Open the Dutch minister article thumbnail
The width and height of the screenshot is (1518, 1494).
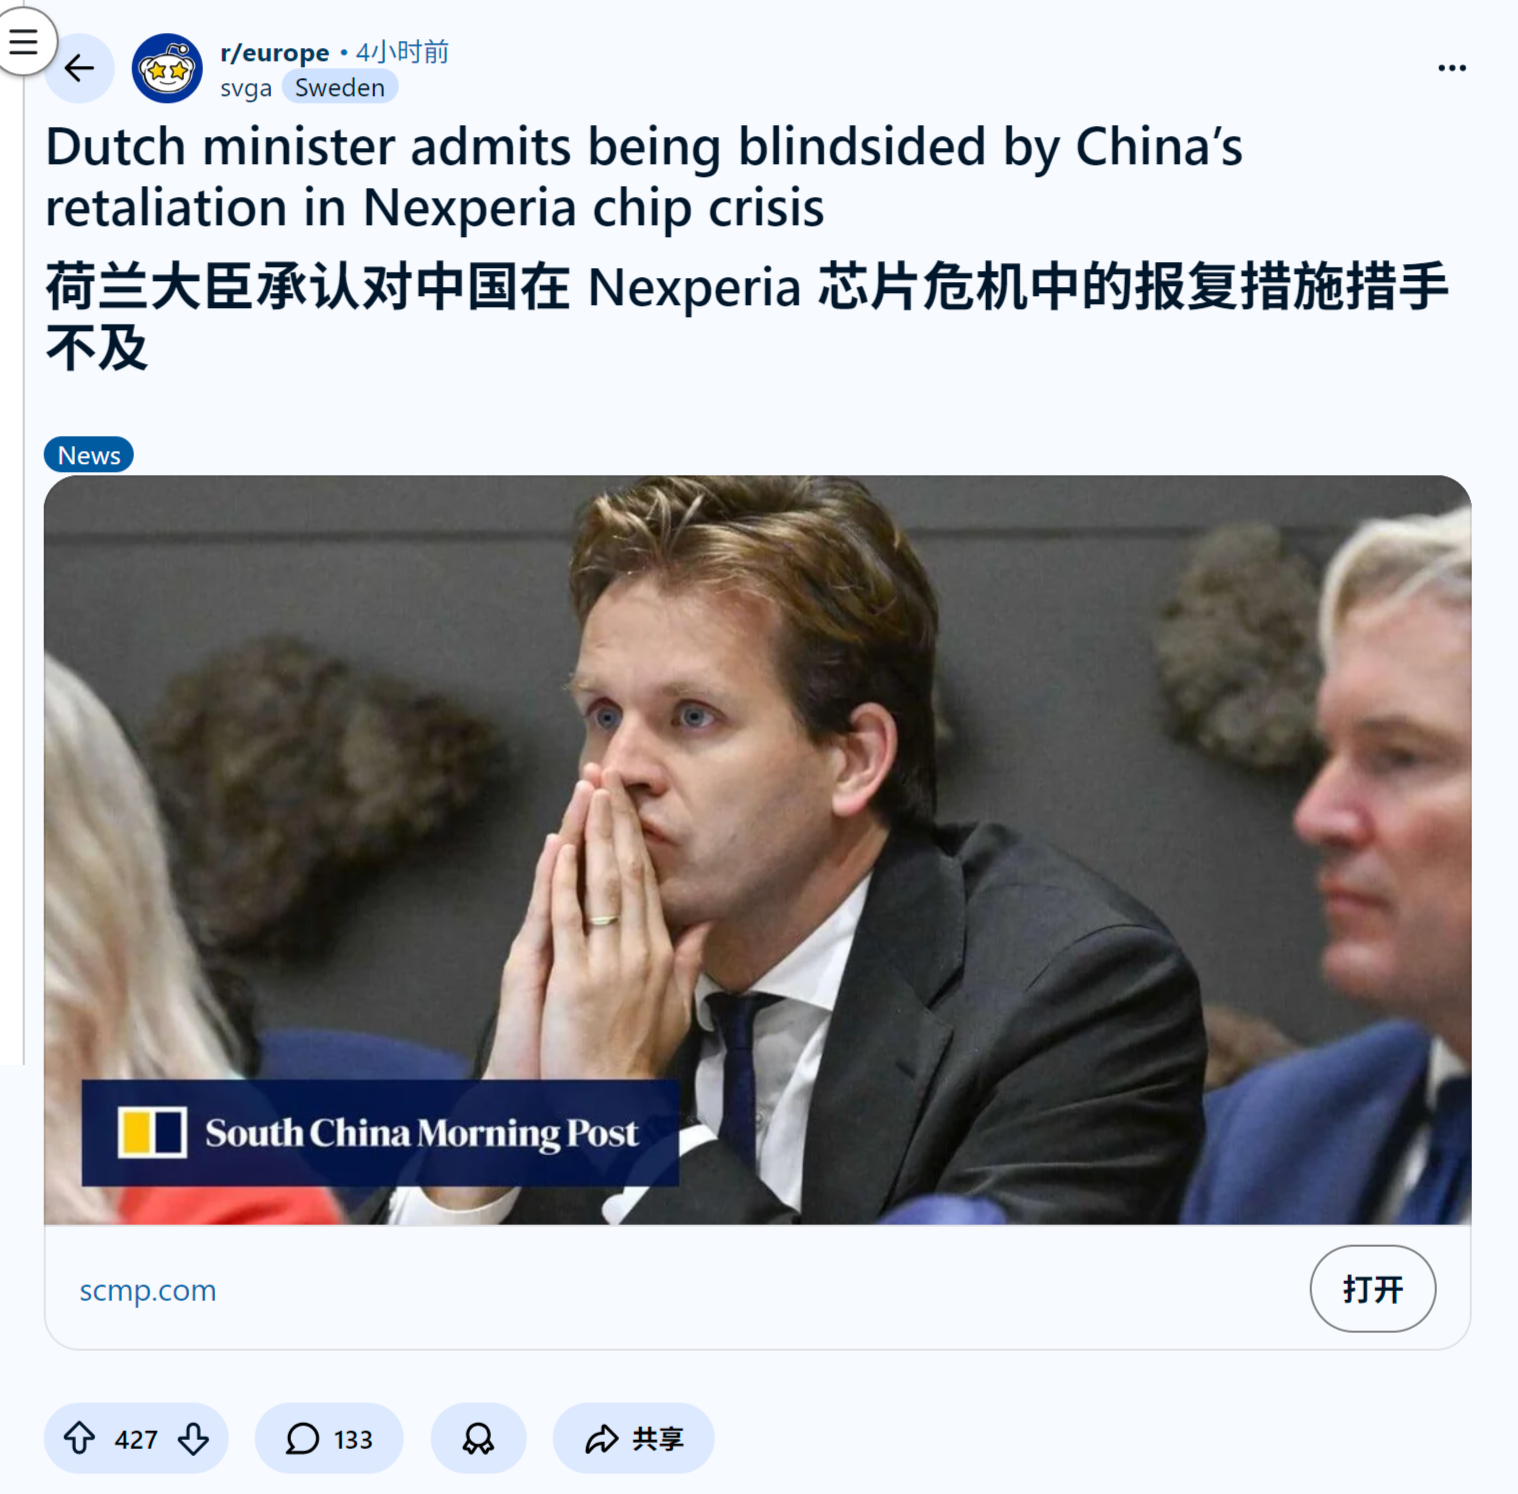pyautogui.click(x=757, y=850)
